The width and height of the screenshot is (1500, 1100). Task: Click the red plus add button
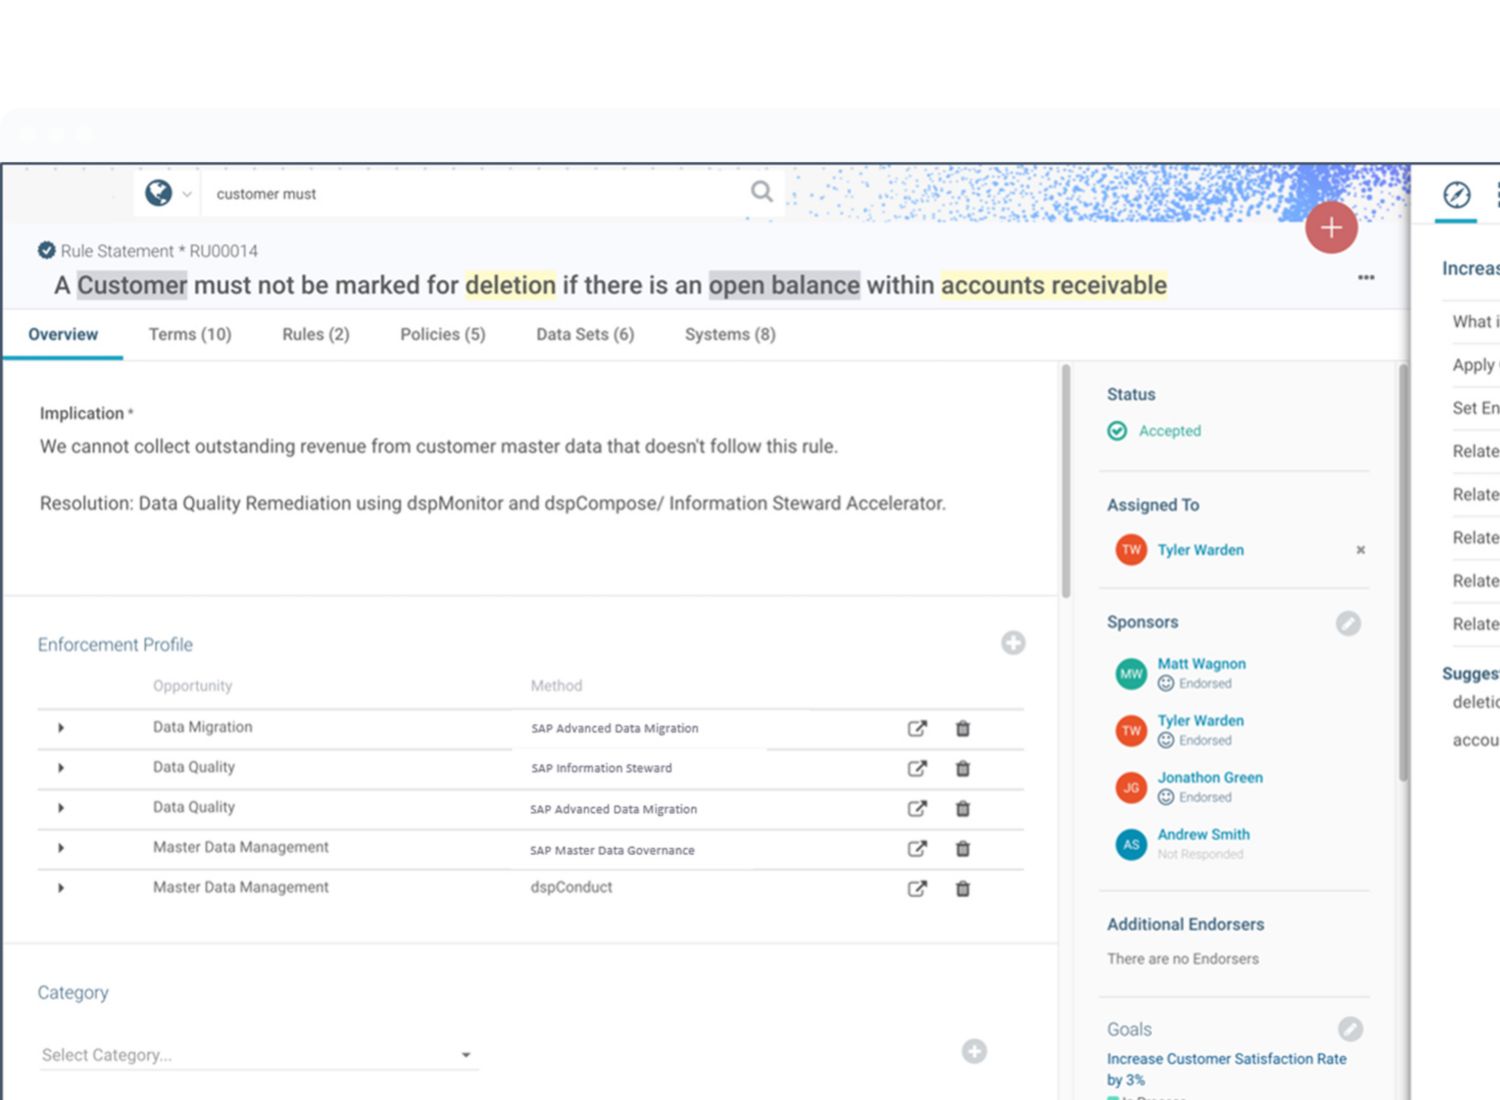point(1331,228)
